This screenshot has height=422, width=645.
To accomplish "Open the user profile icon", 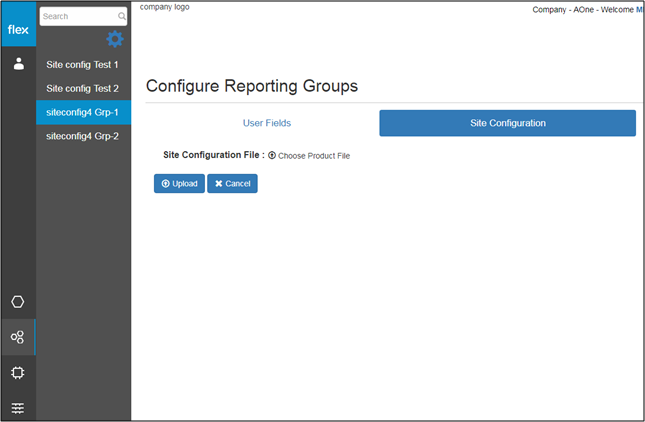I will pos(18,64).
